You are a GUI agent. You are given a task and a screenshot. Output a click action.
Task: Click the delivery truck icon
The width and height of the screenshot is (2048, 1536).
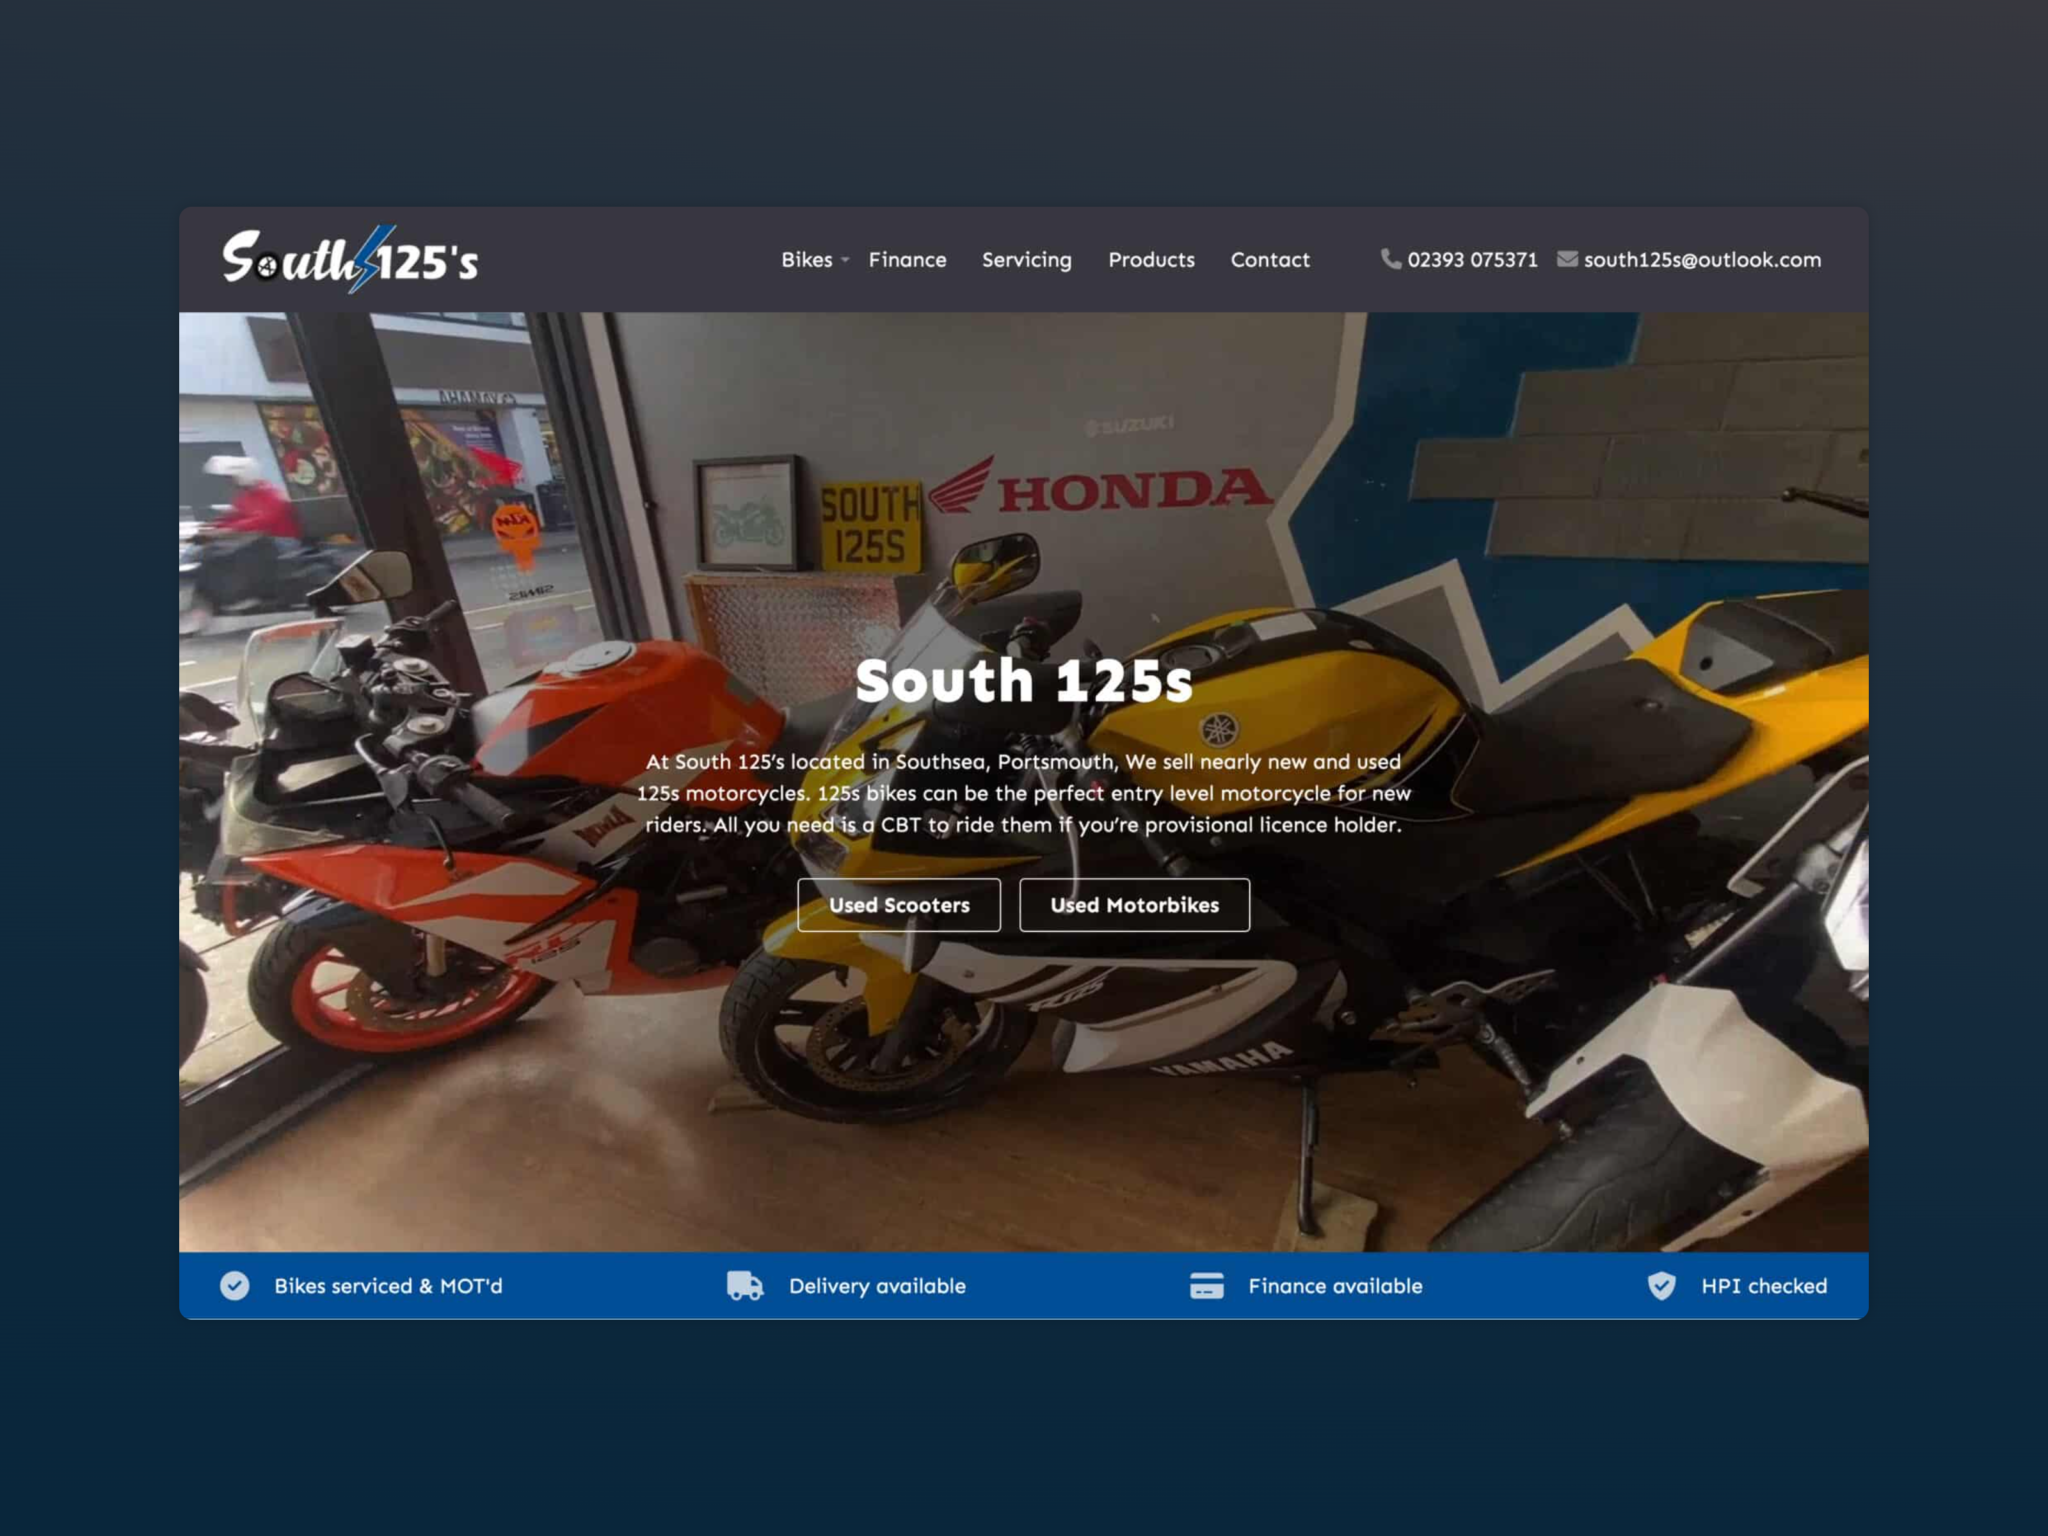point(745,1286)
